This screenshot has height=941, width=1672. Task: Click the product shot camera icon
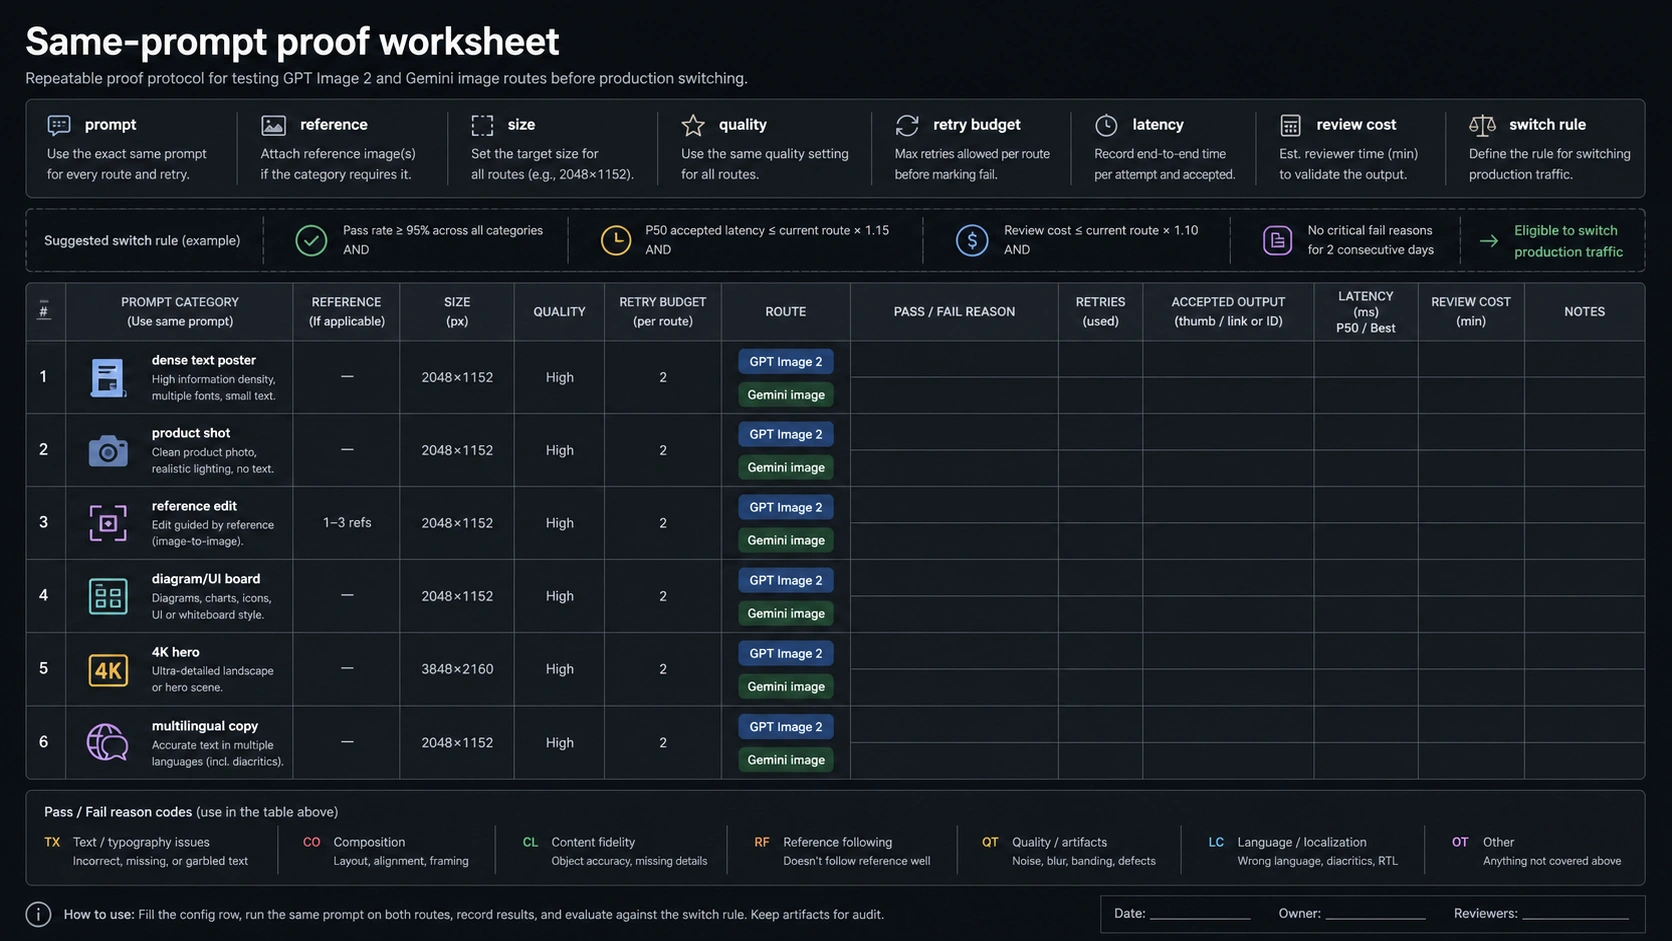coord(108,451)
